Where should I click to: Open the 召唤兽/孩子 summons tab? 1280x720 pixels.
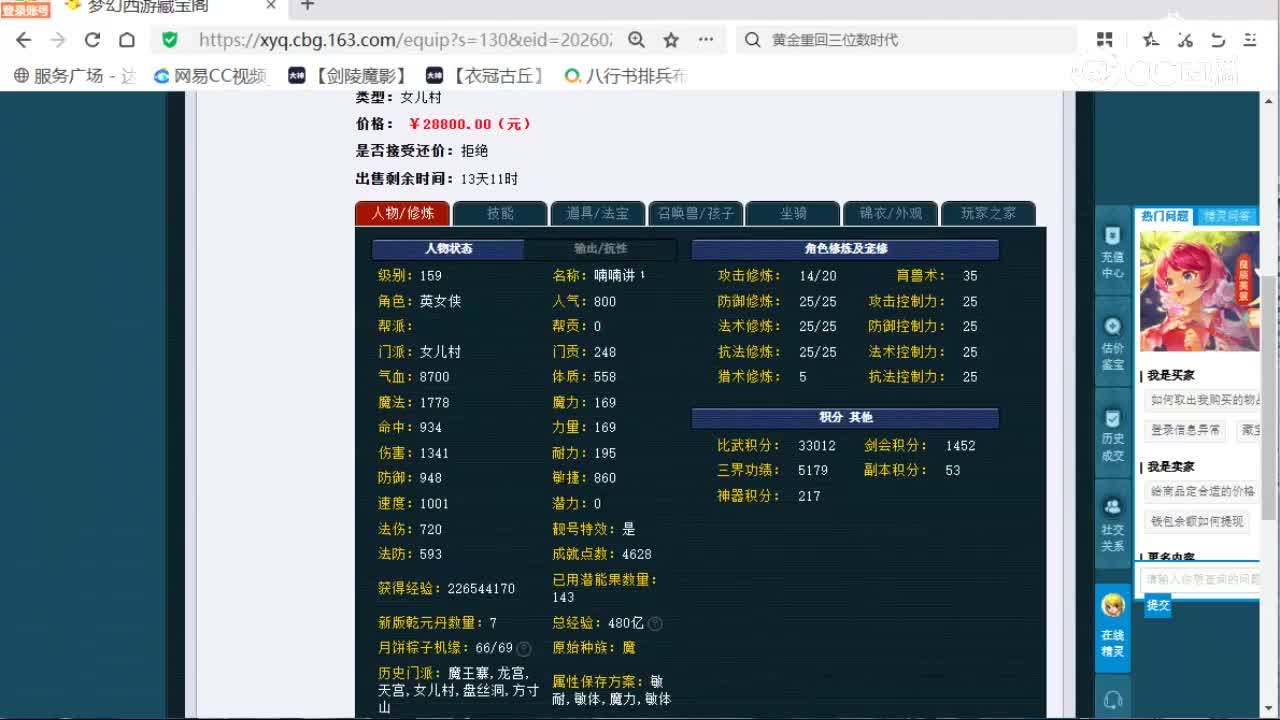(696, 213)
